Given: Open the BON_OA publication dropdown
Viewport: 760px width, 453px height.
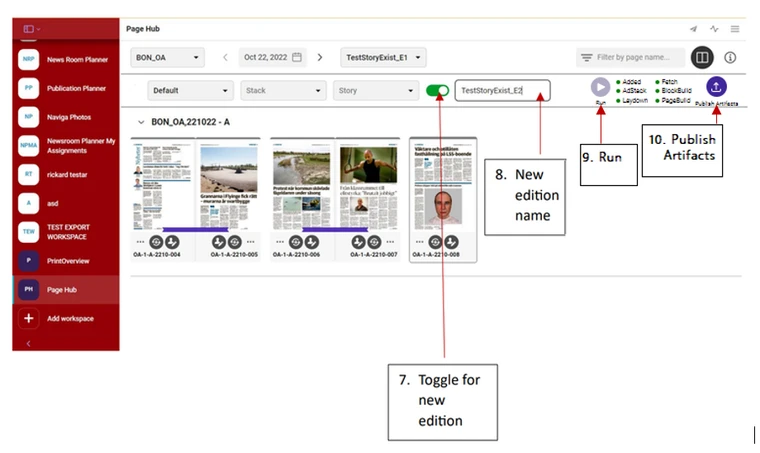Looking at the screenshot, I should click(x=167, y=58).
